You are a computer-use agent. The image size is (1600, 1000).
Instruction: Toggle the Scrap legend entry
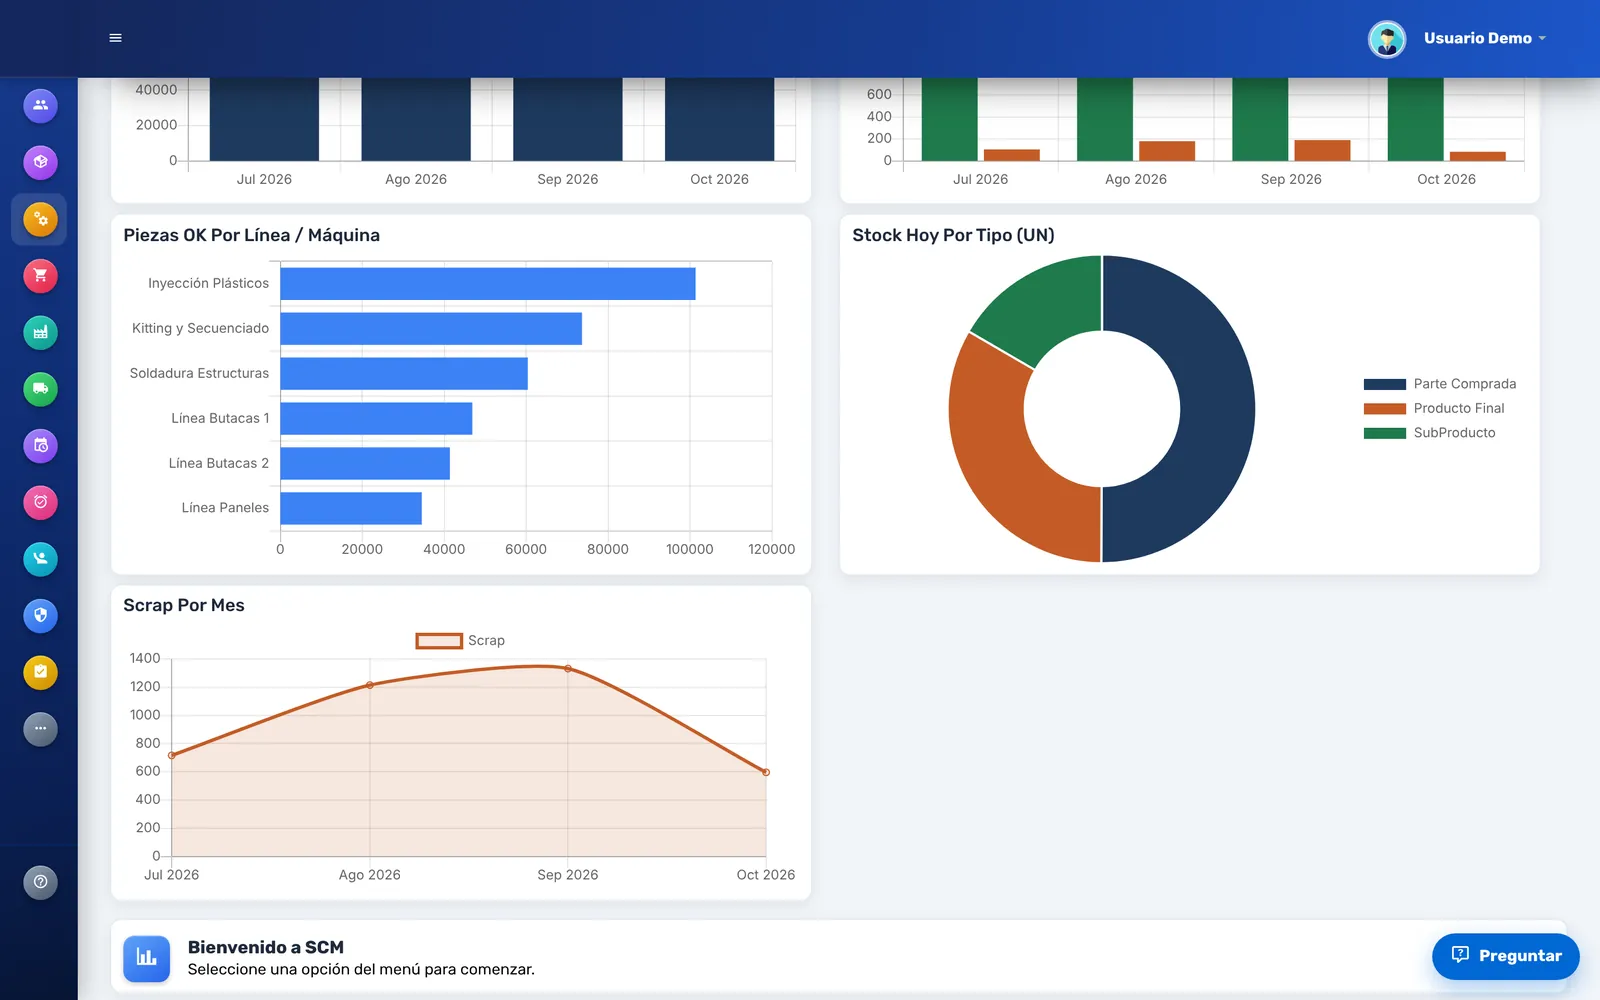(460, 640)
